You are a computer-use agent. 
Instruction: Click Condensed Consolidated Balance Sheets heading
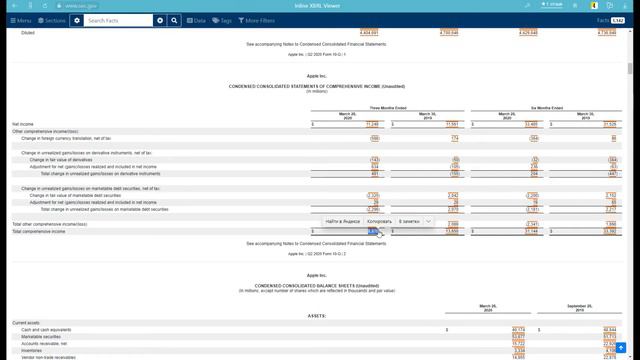click(317, 286)
